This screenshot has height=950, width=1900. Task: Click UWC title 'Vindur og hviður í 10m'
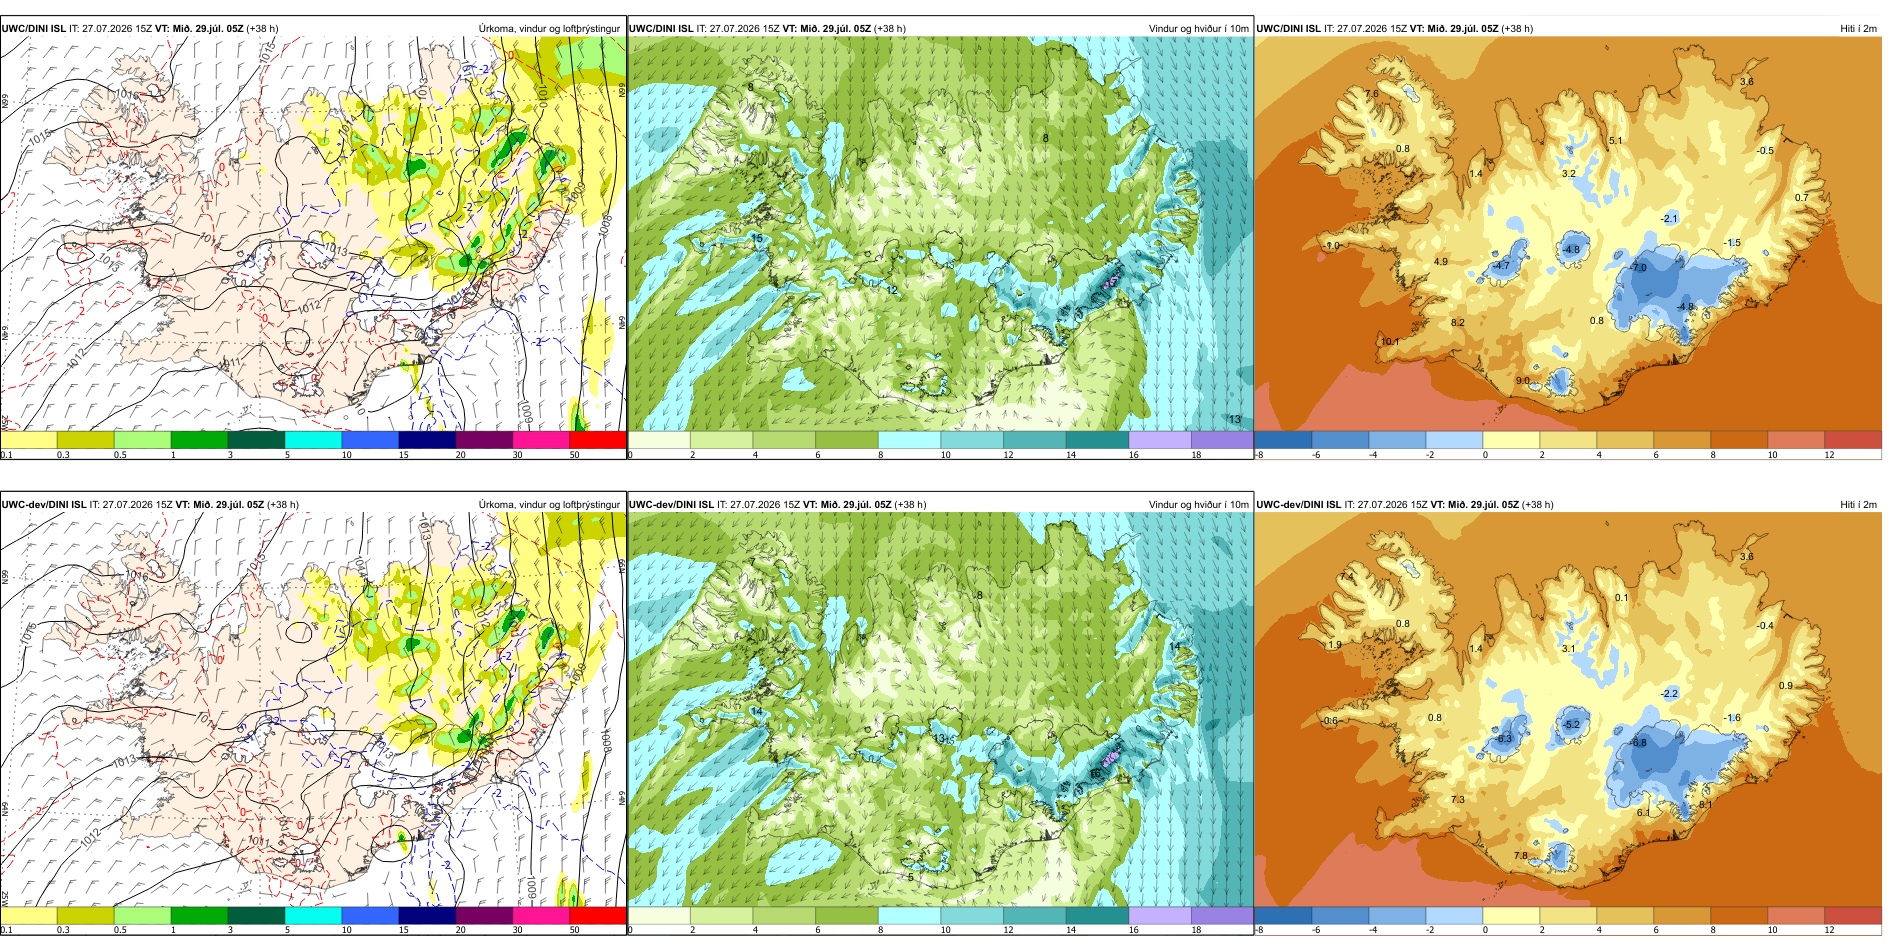point(1198,29)
